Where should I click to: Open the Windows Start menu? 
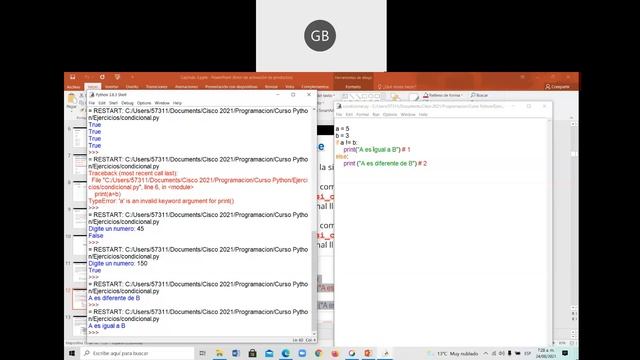[x=72, y=353]
